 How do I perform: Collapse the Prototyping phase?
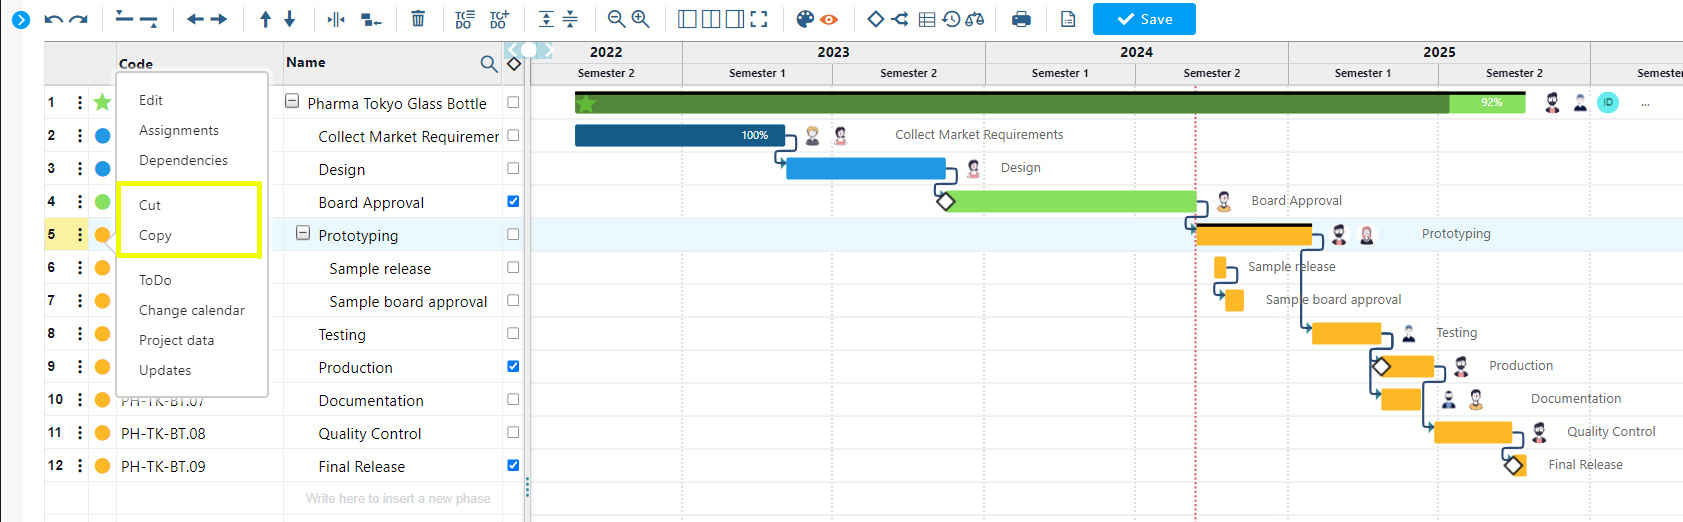(x=303, y=233)
